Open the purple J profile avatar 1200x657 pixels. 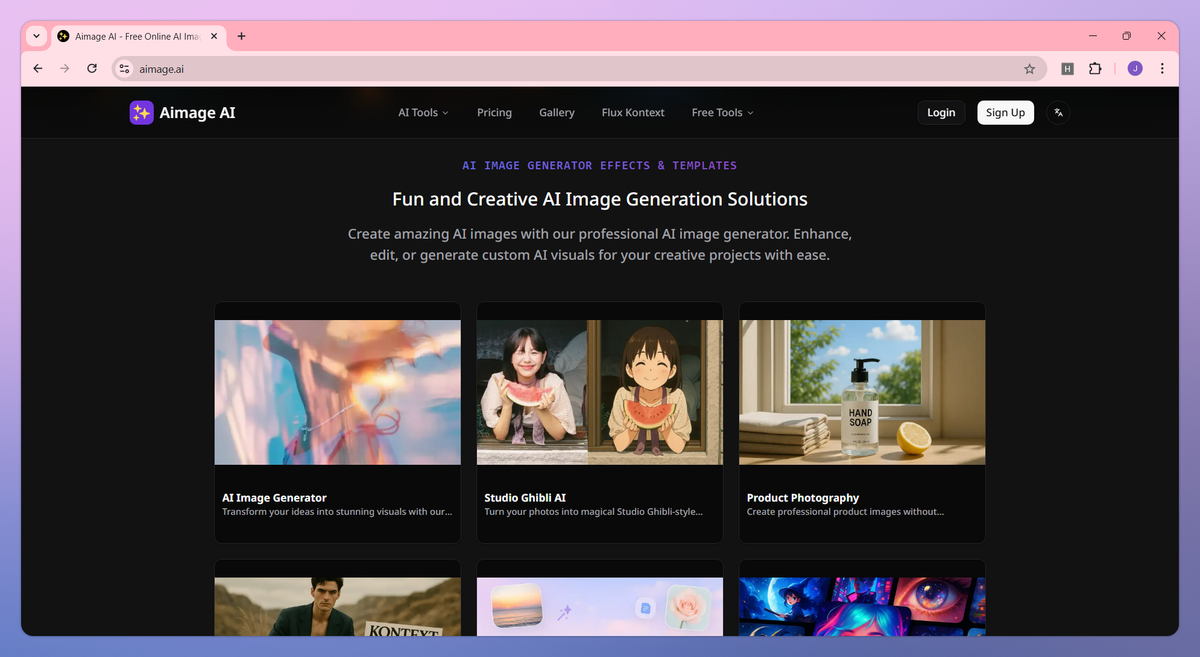1135,69
